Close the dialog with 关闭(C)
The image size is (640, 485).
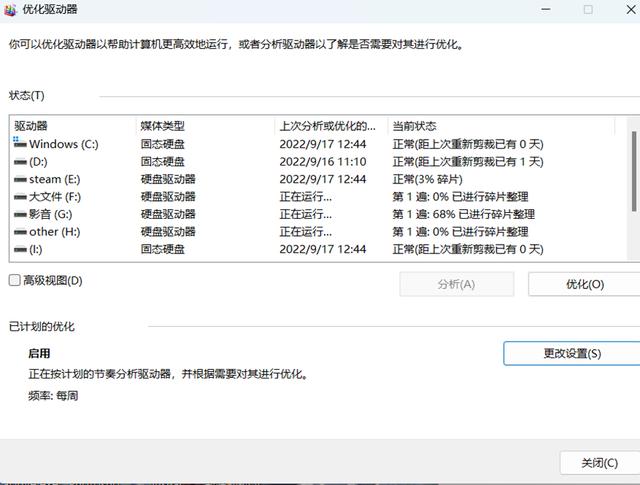pos(599,463)
